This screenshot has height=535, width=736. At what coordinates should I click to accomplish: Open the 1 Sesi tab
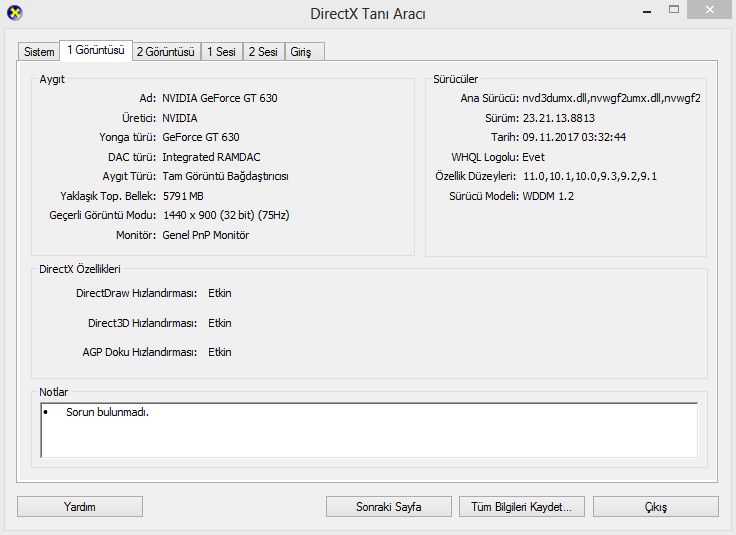pos(222,52)
